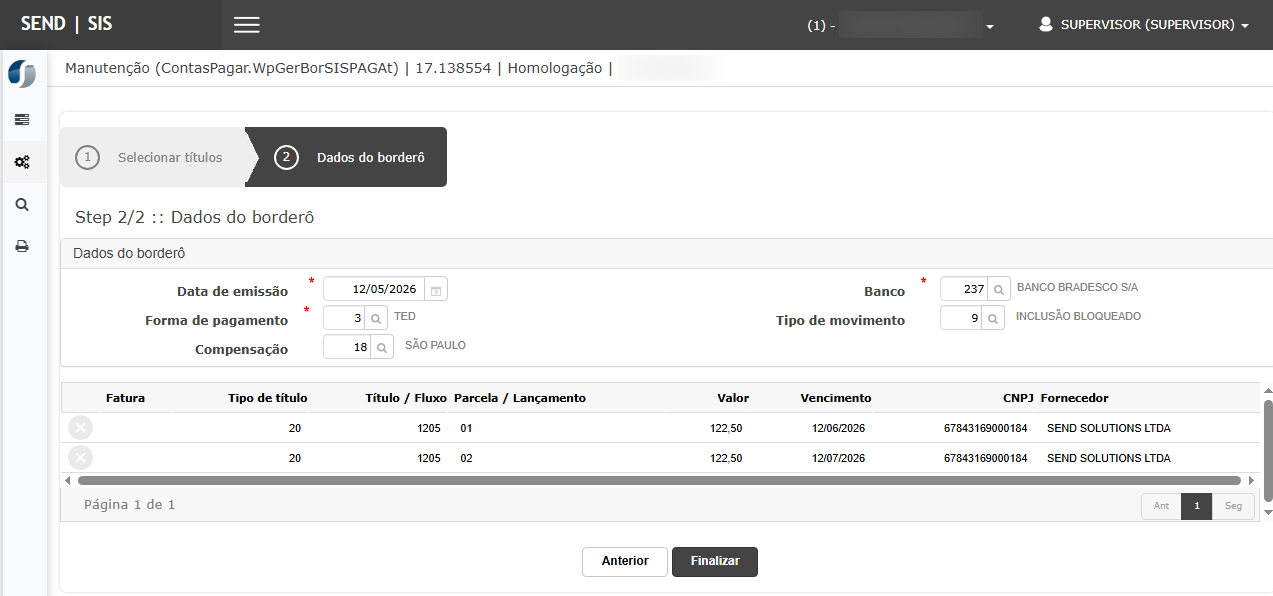Click the Seg pagination button
Image resolution: width=1273 pixels, height=596 pixels.
(1233, 506)
